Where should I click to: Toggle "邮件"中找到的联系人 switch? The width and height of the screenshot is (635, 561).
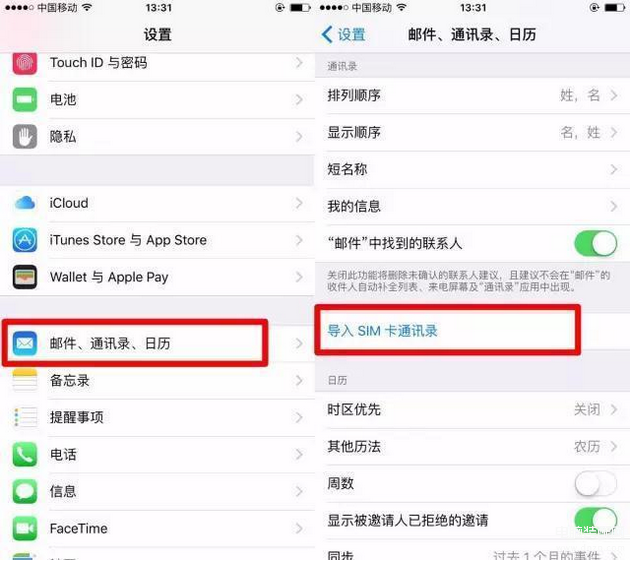595,243
